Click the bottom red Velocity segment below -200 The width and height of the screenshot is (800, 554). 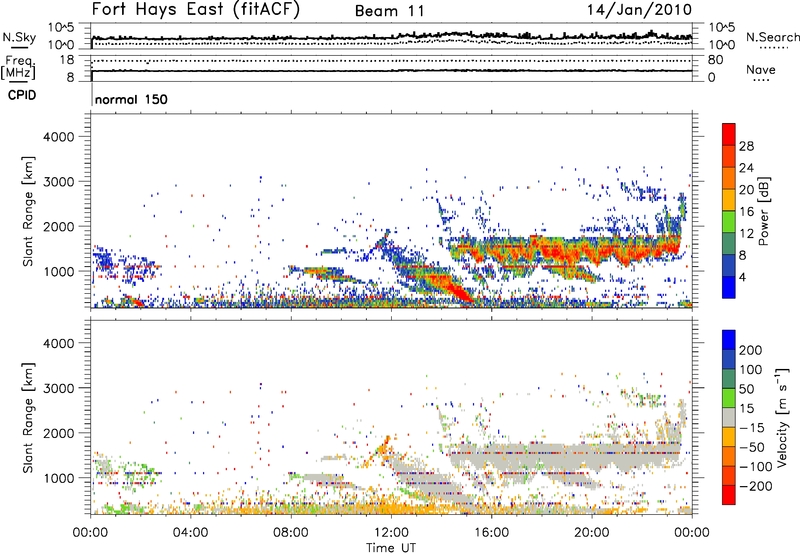pos(729,495)
